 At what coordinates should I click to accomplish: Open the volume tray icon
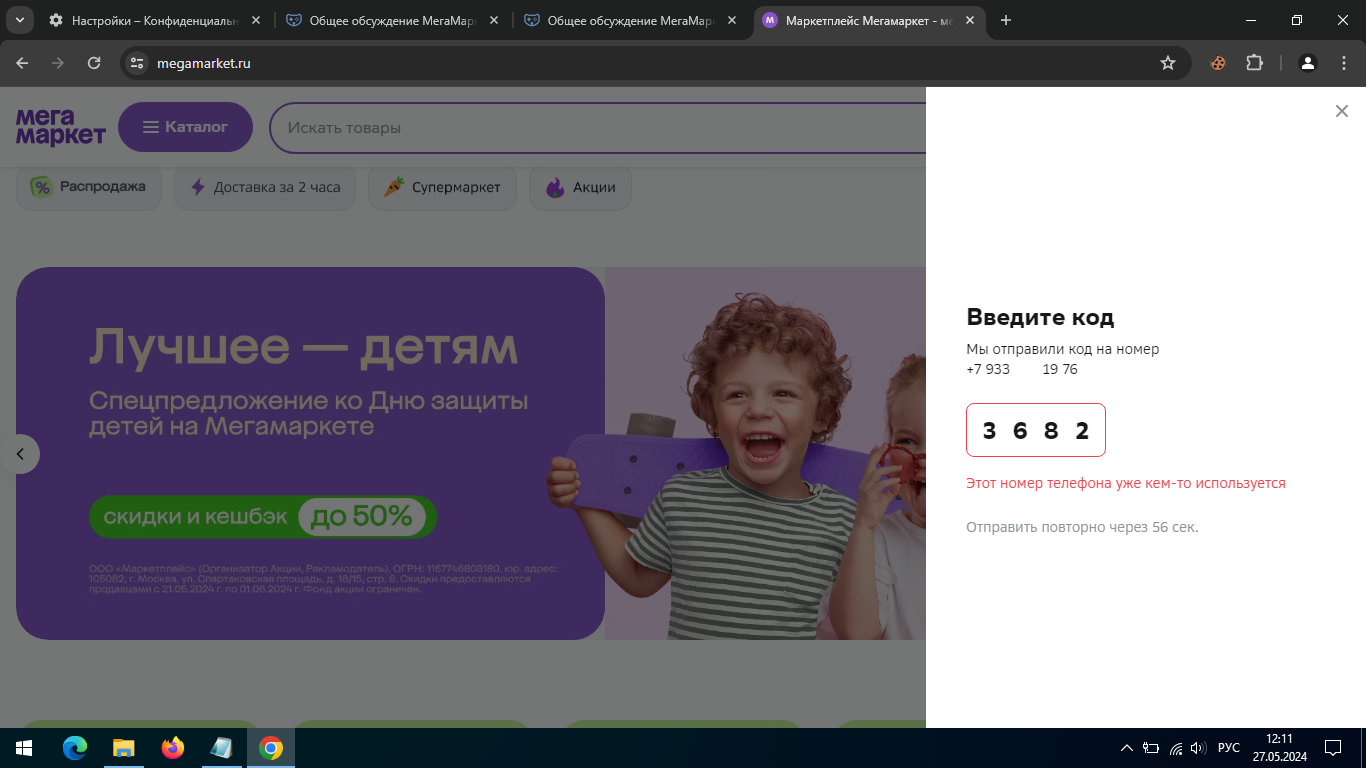[x=1198, y=748]
